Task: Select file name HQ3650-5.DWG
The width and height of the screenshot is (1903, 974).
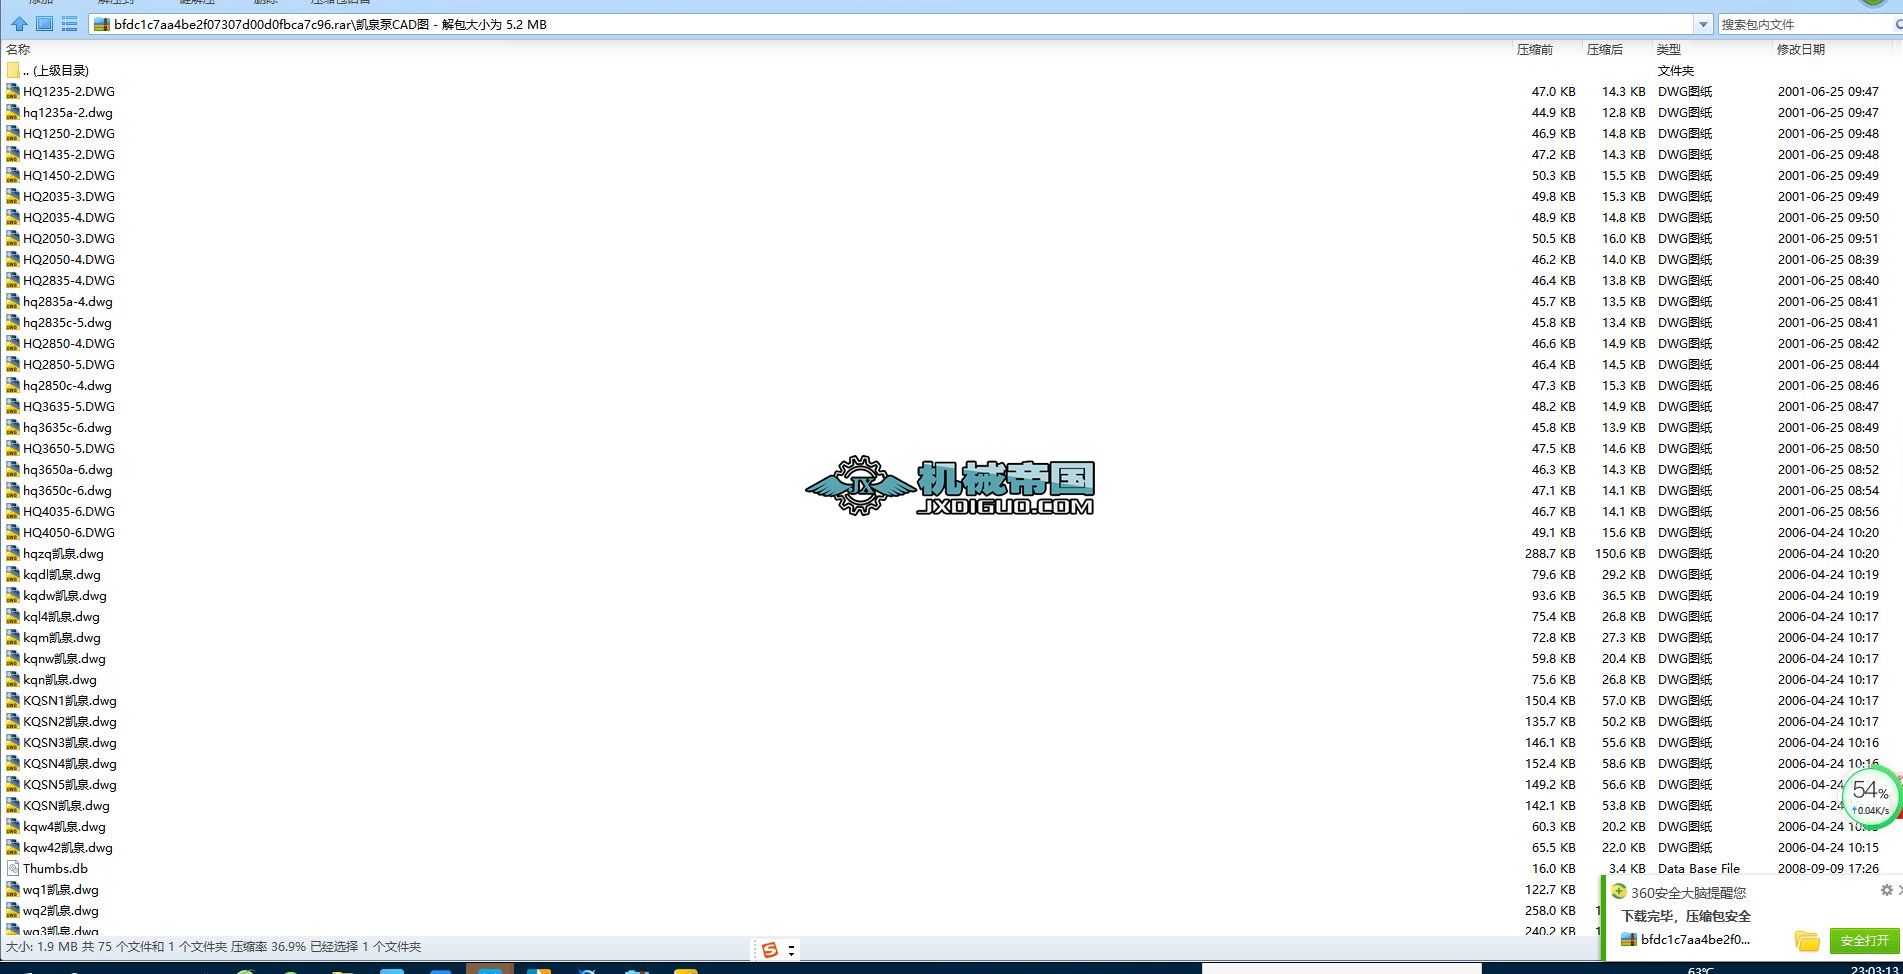Action: [69, 448]
